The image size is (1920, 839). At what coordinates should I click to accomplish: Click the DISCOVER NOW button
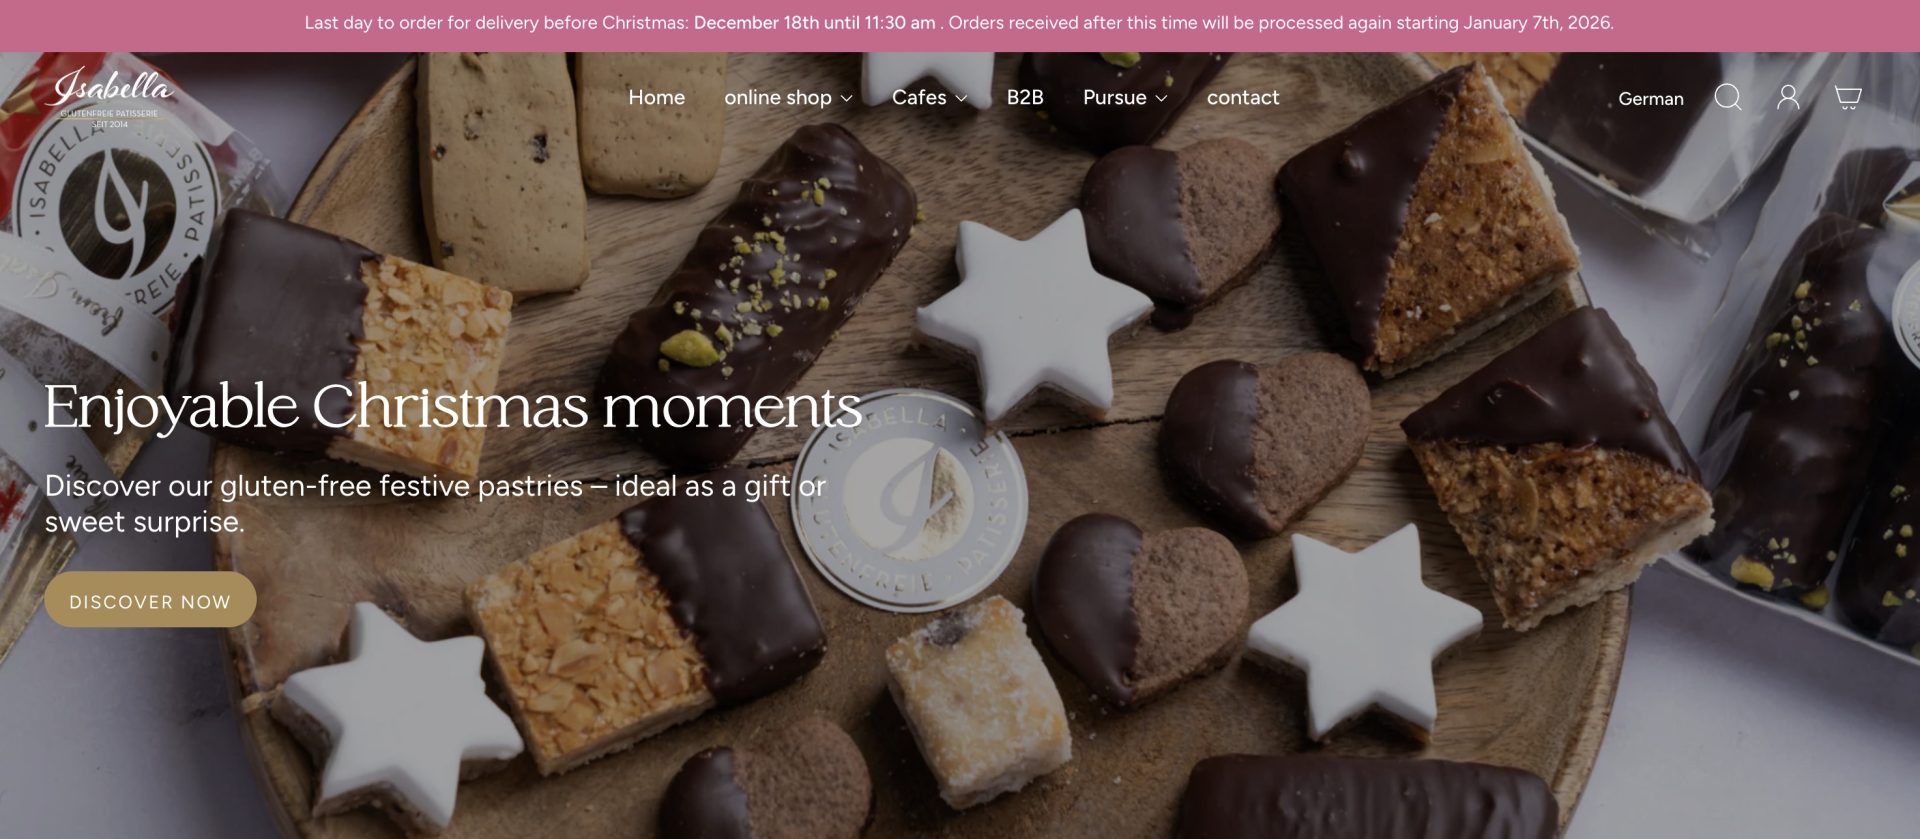tap(150, 600)
